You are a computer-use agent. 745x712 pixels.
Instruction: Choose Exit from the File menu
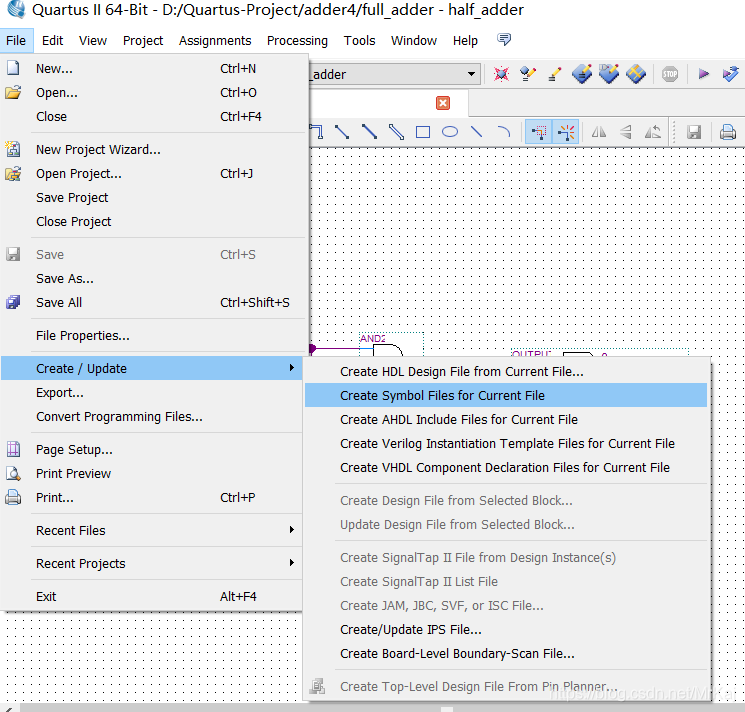click(x=152, y=596)
